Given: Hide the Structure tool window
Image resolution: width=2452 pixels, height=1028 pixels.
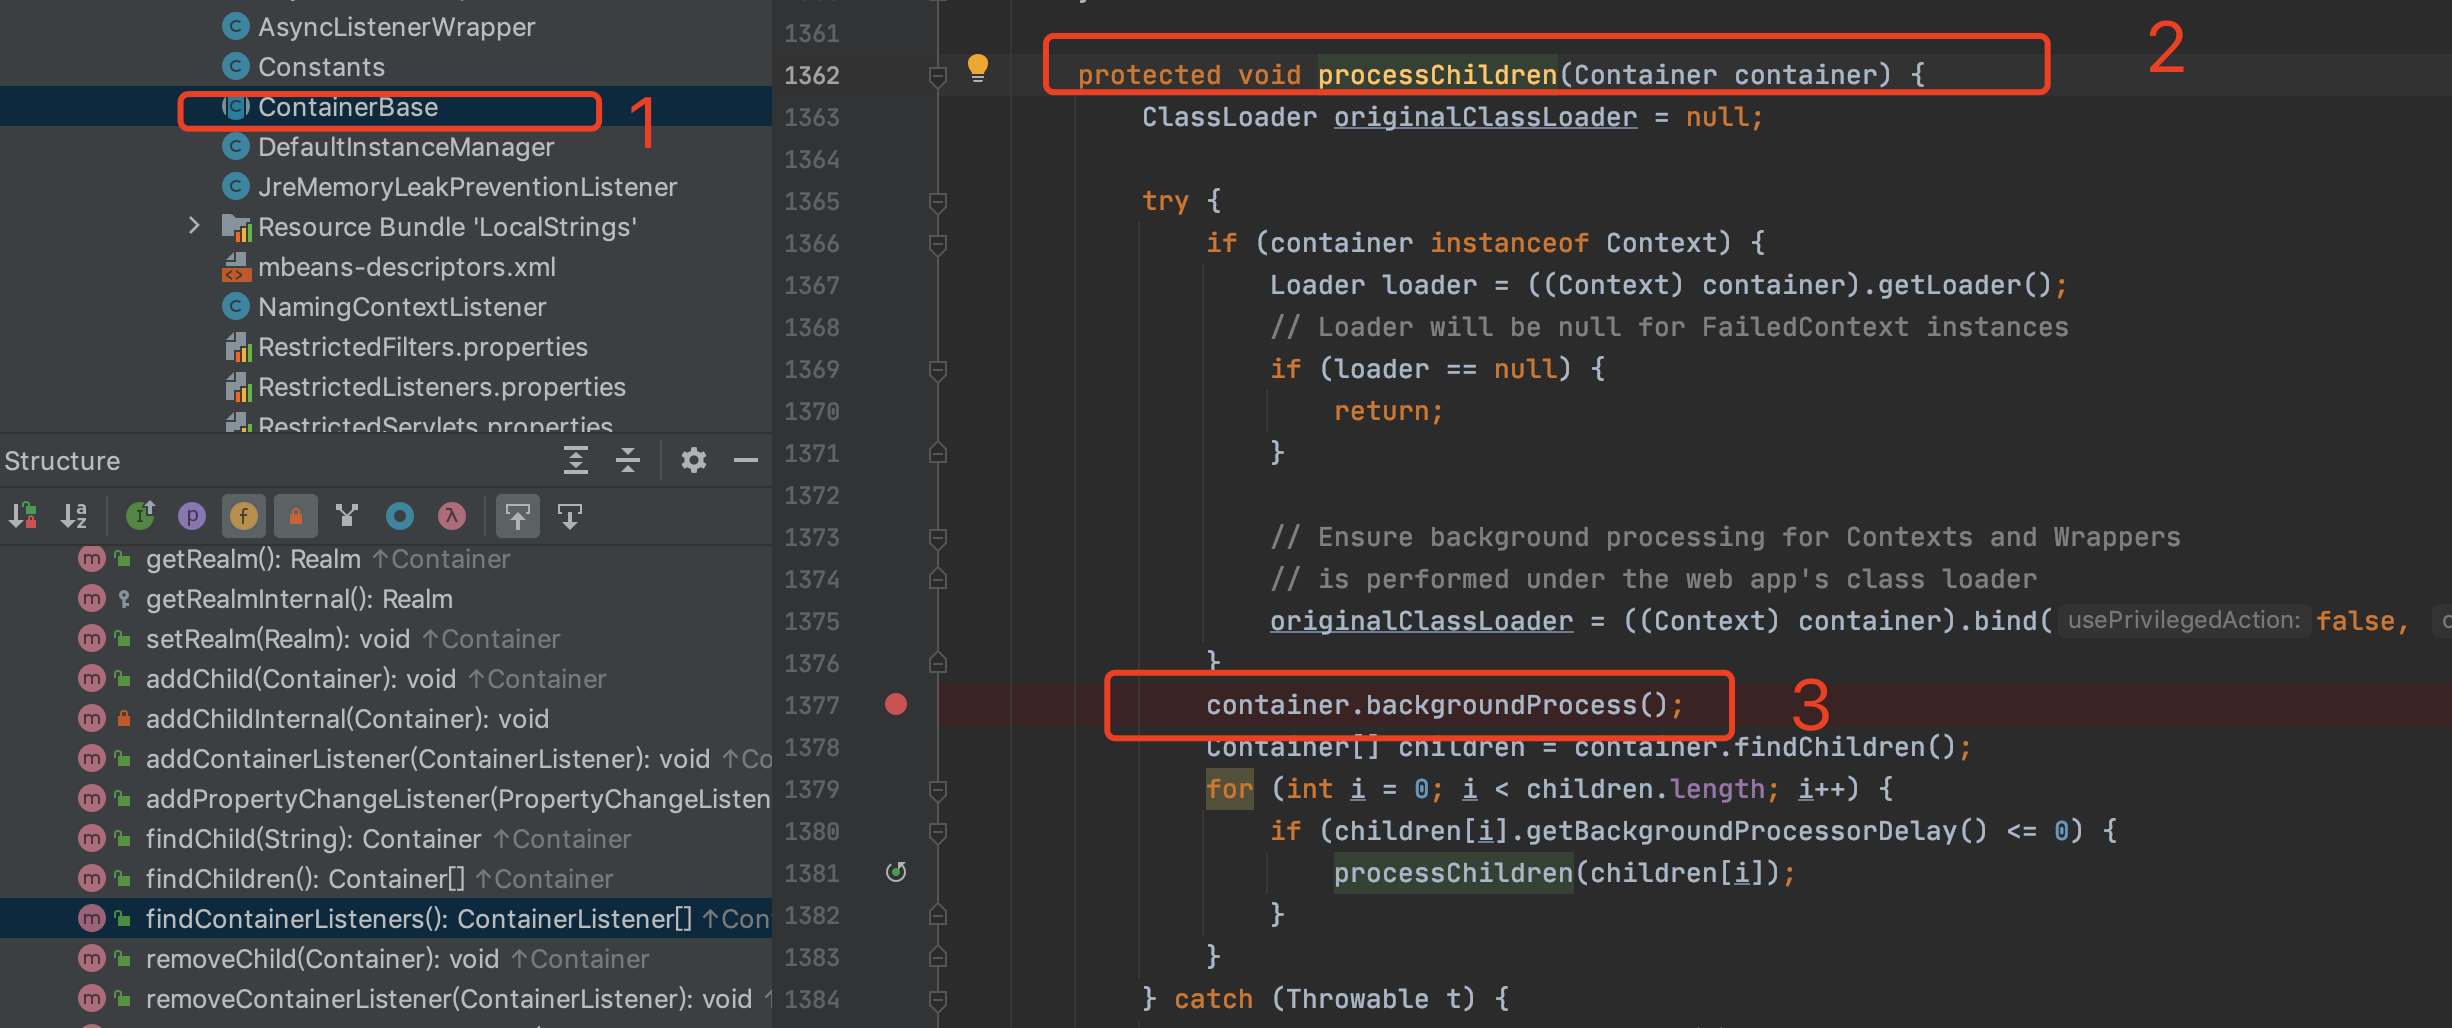Looking at the screenshot, I should click(x=746, y=460).
